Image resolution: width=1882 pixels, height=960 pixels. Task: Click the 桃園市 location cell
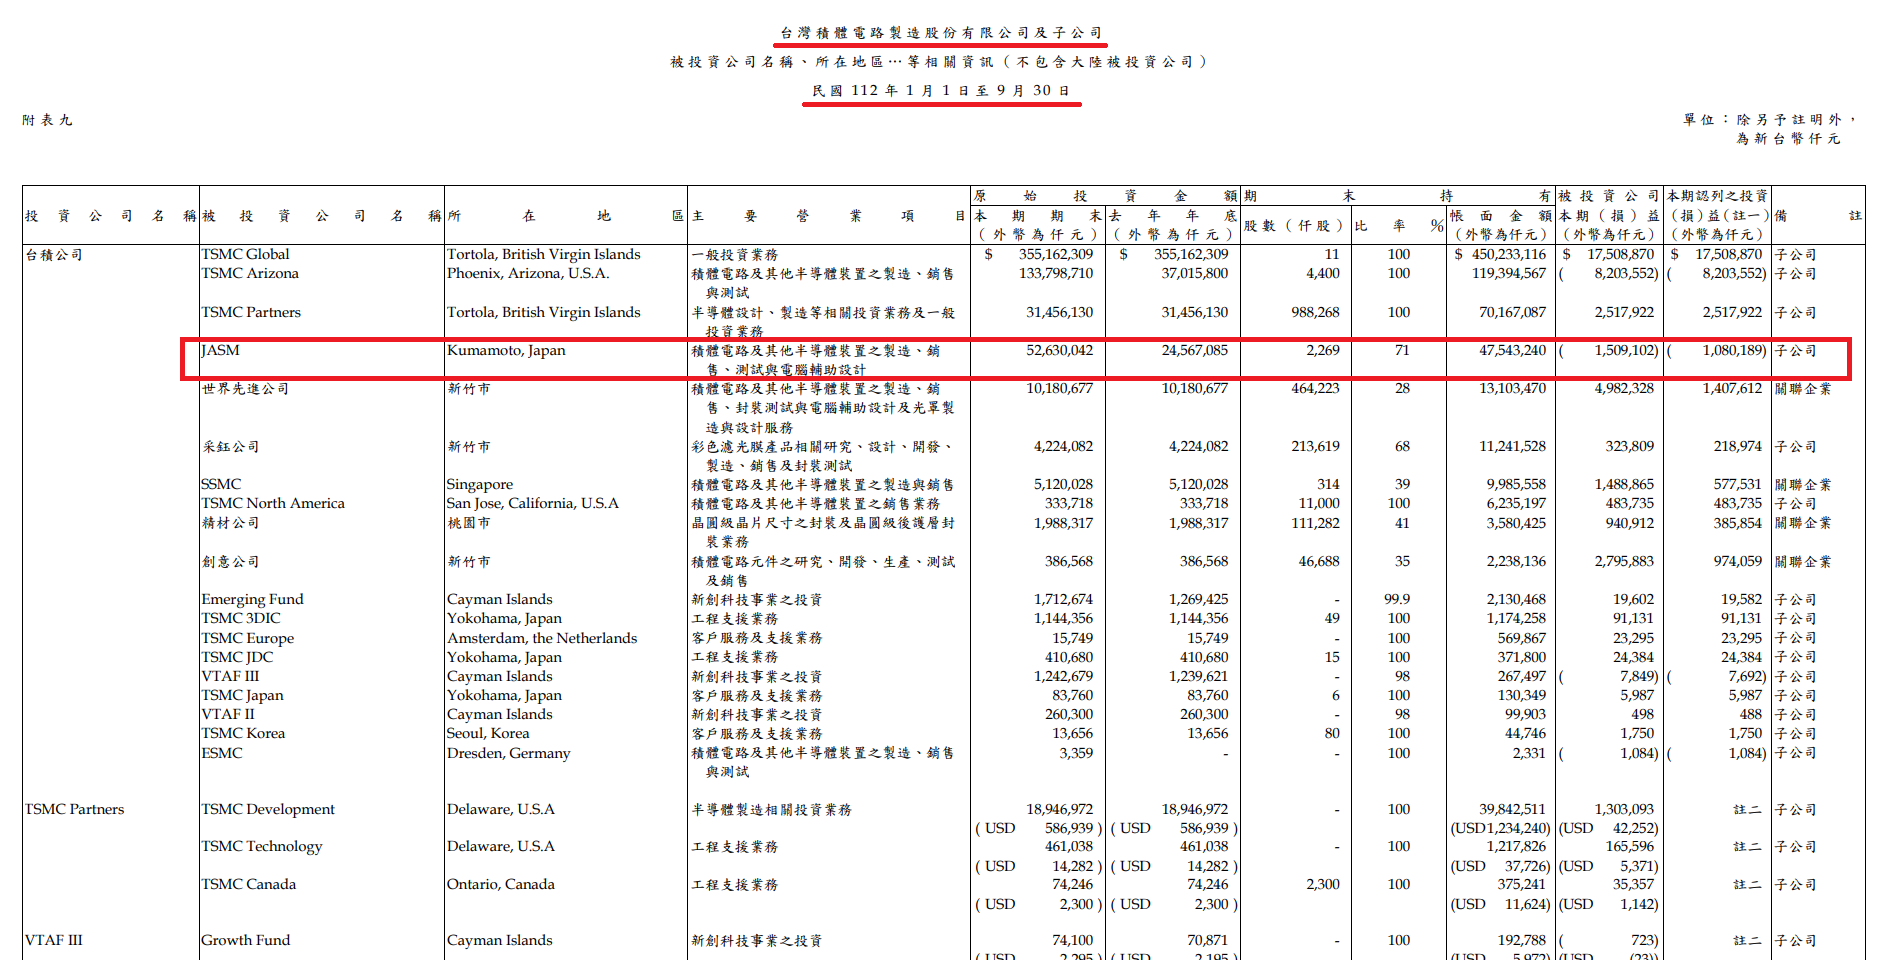point(469,523)
